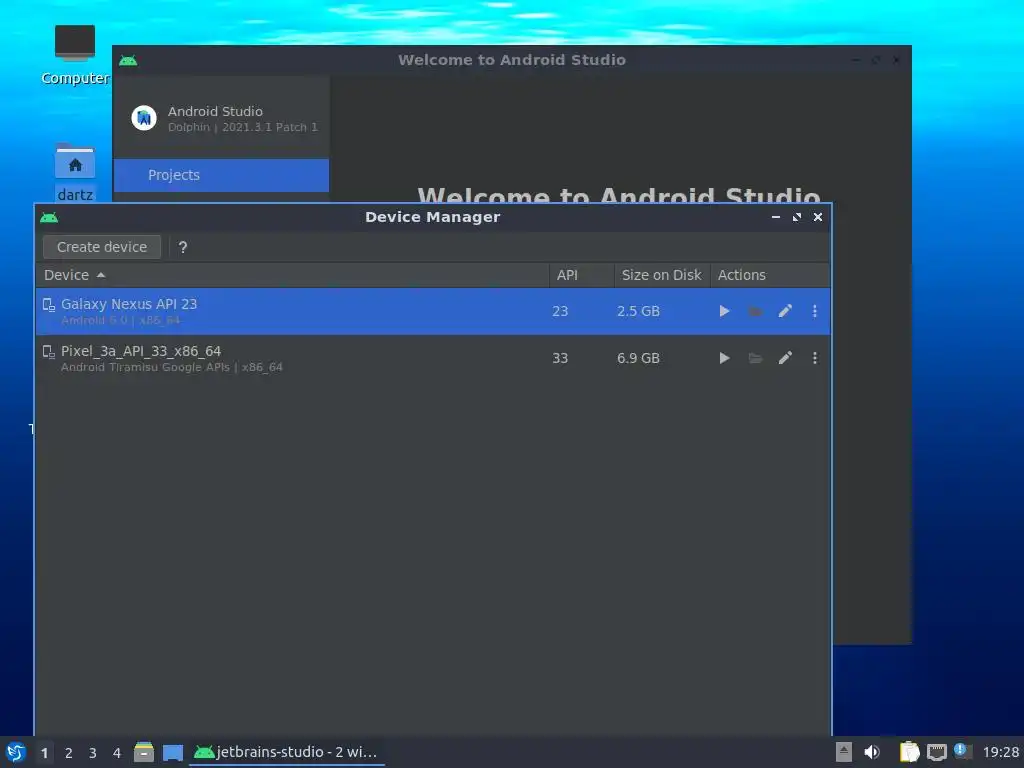The image size is (1024, 768).
Task: Click Android icon in Device Manager title bar
Action: pyautogui.click(x=49, y=217)
